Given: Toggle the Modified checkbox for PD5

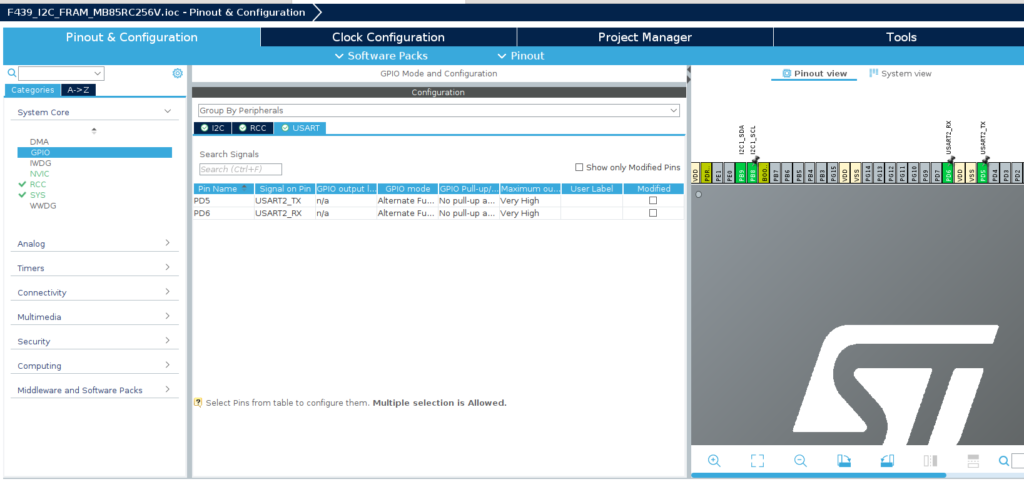Looking at the screenshot, I should (652, 201).
